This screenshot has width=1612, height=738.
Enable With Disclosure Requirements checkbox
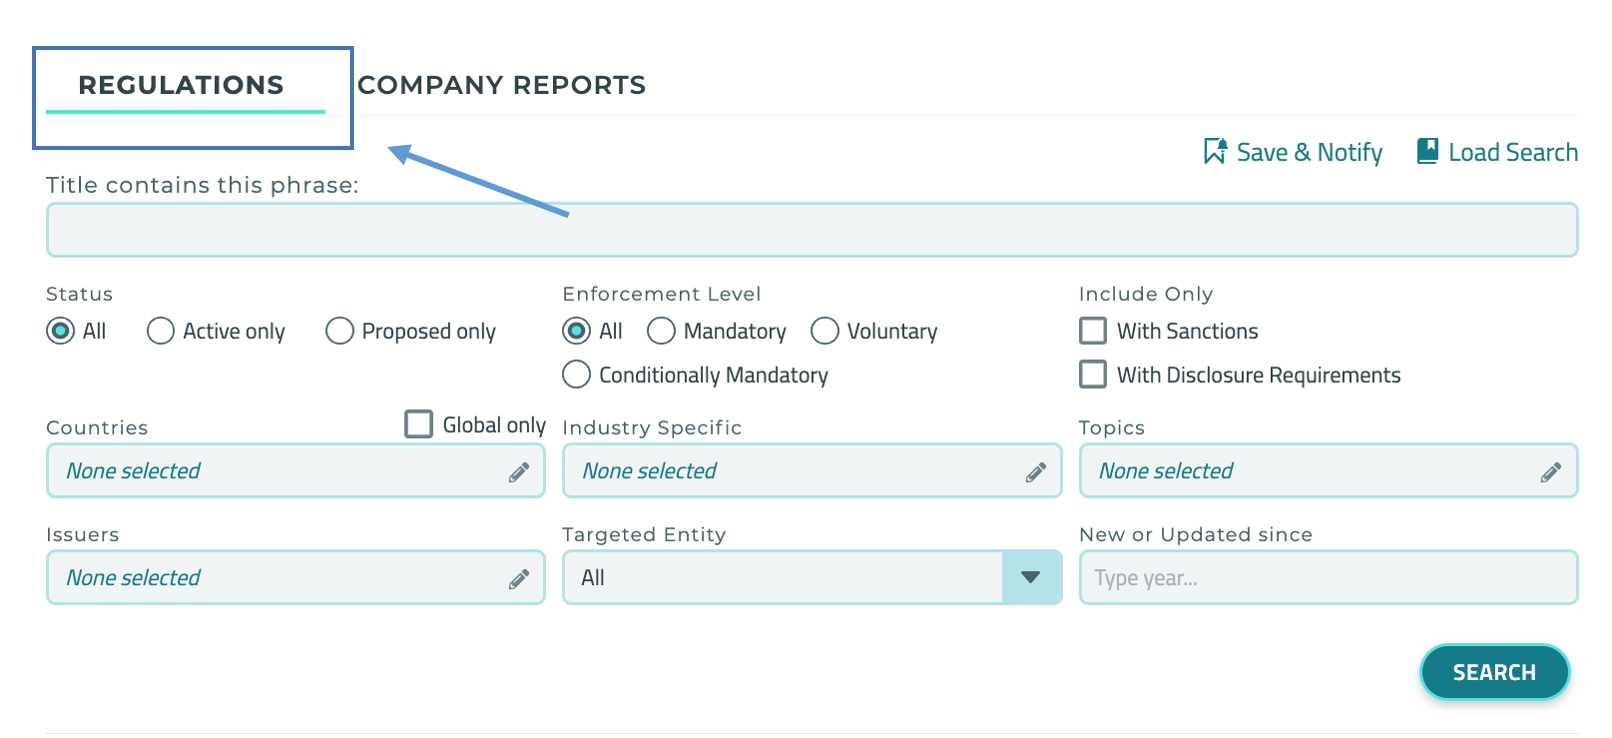[1093, 375]
